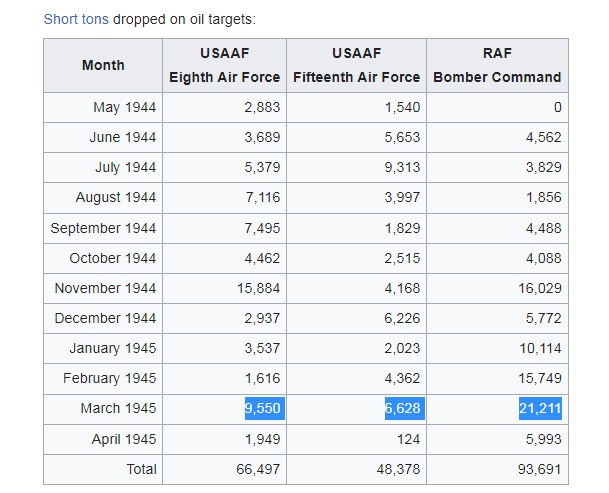Click the January 1945 RAF value 10,114
The width and height of the screenshot is (609, 493).
(540, 348)
